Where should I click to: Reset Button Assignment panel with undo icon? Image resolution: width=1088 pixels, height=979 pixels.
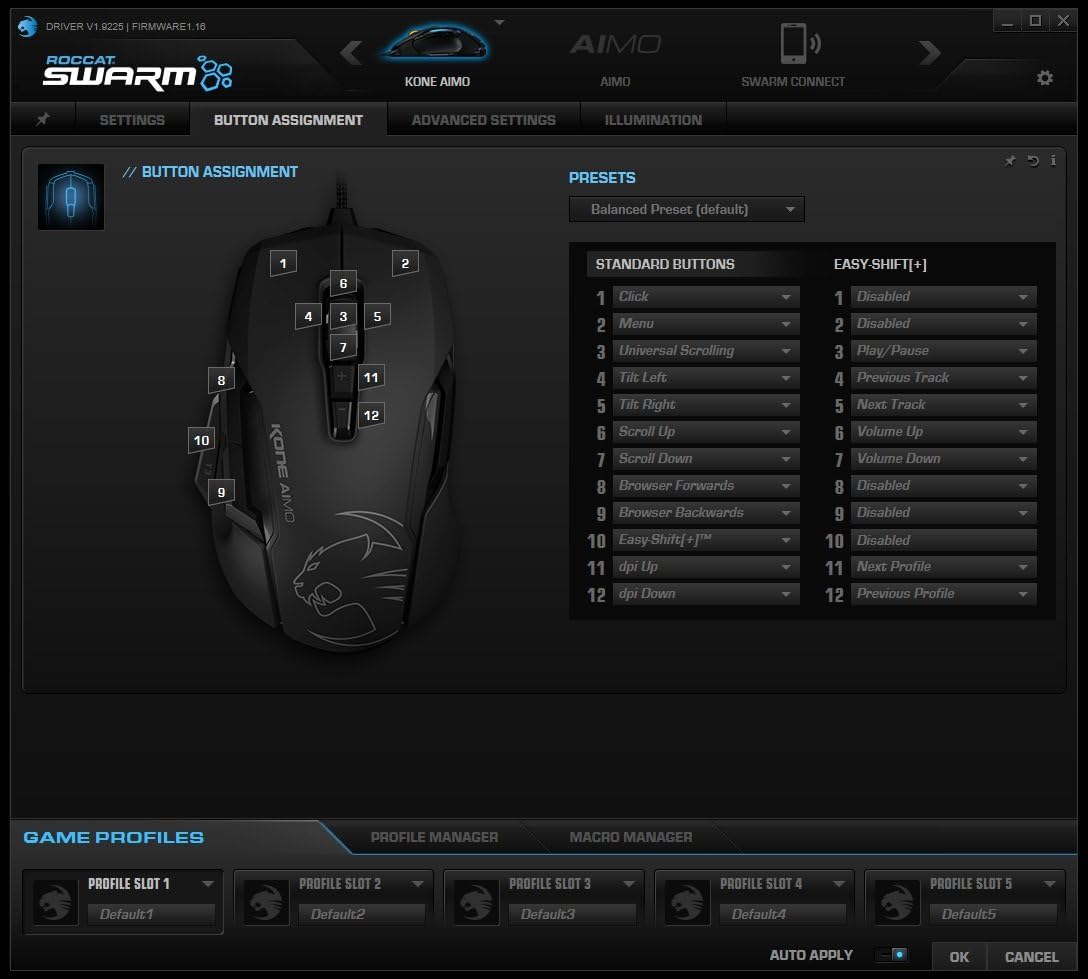click(1032, 161)
